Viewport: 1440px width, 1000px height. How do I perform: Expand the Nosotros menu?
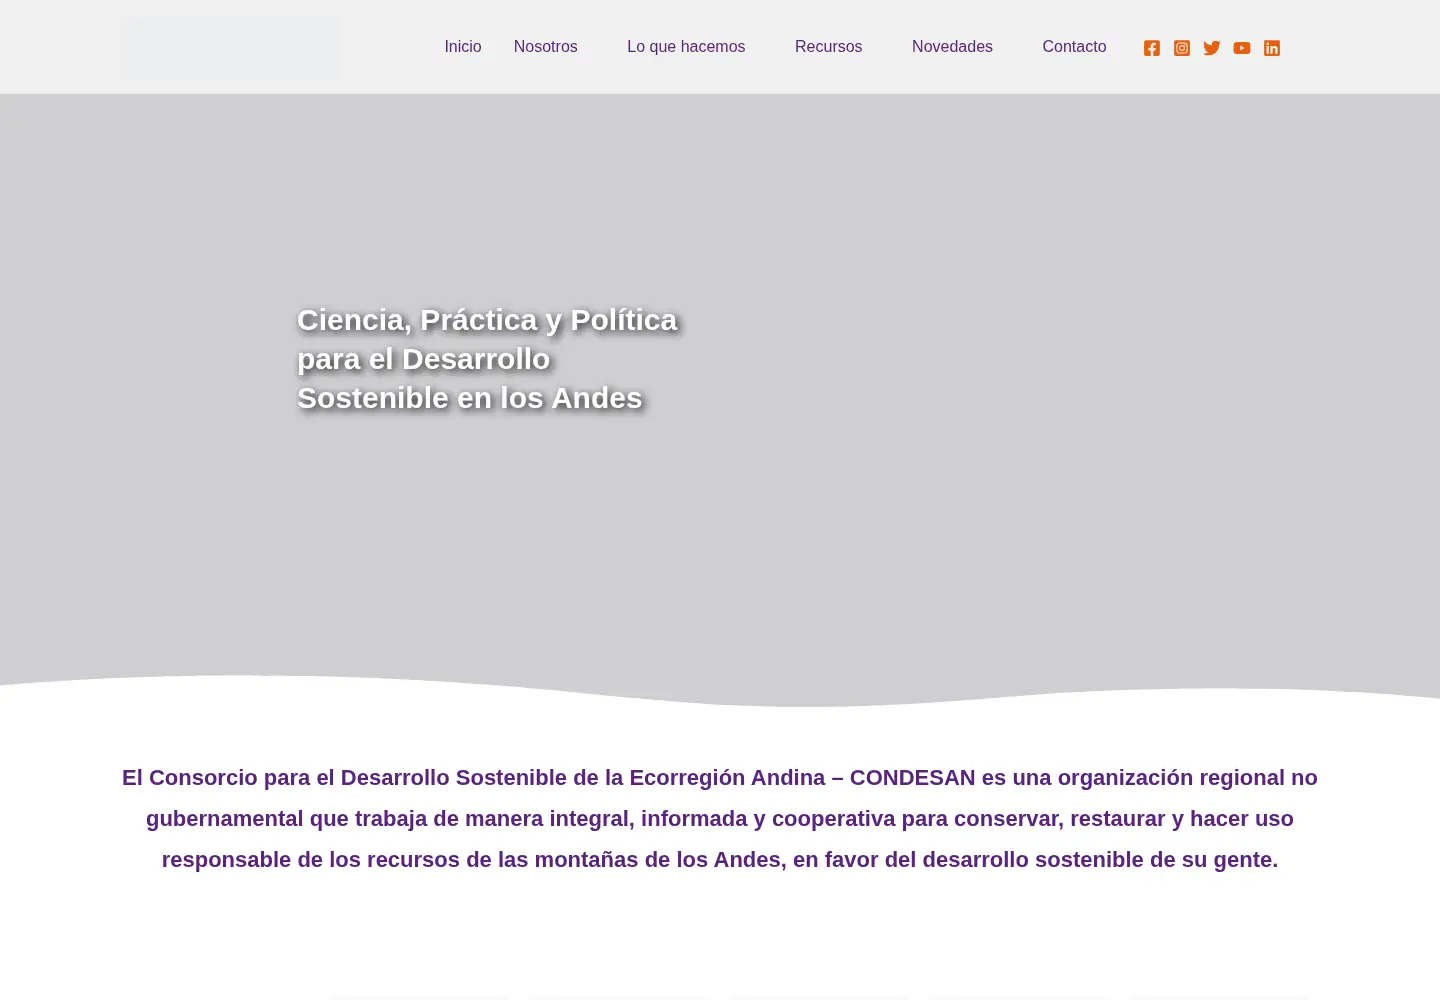[545, 47]
